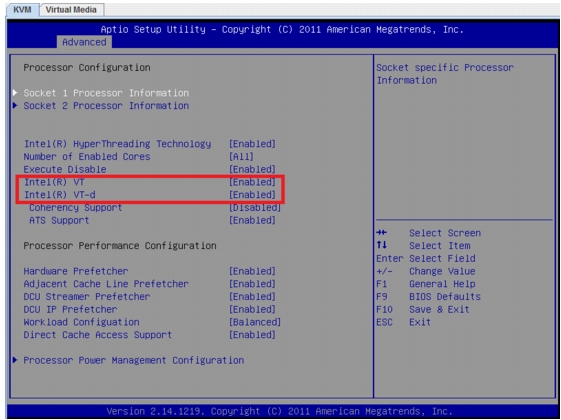Viewport: 561px width, 420px height.
Task: Change the Enabled Cores [All] value
Action: pos(241,157)
